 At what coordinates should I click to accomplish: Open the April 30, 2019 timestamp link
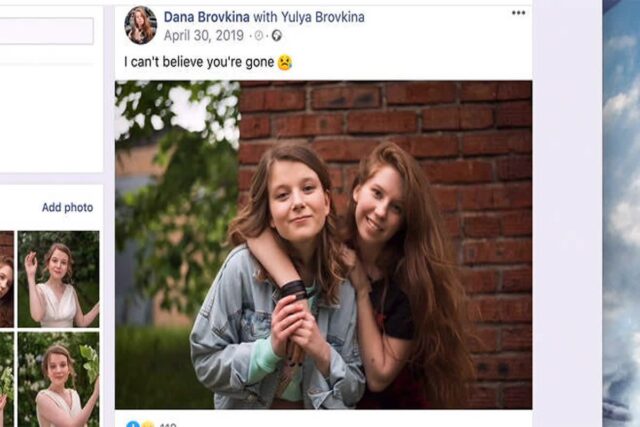coord(204,36)
